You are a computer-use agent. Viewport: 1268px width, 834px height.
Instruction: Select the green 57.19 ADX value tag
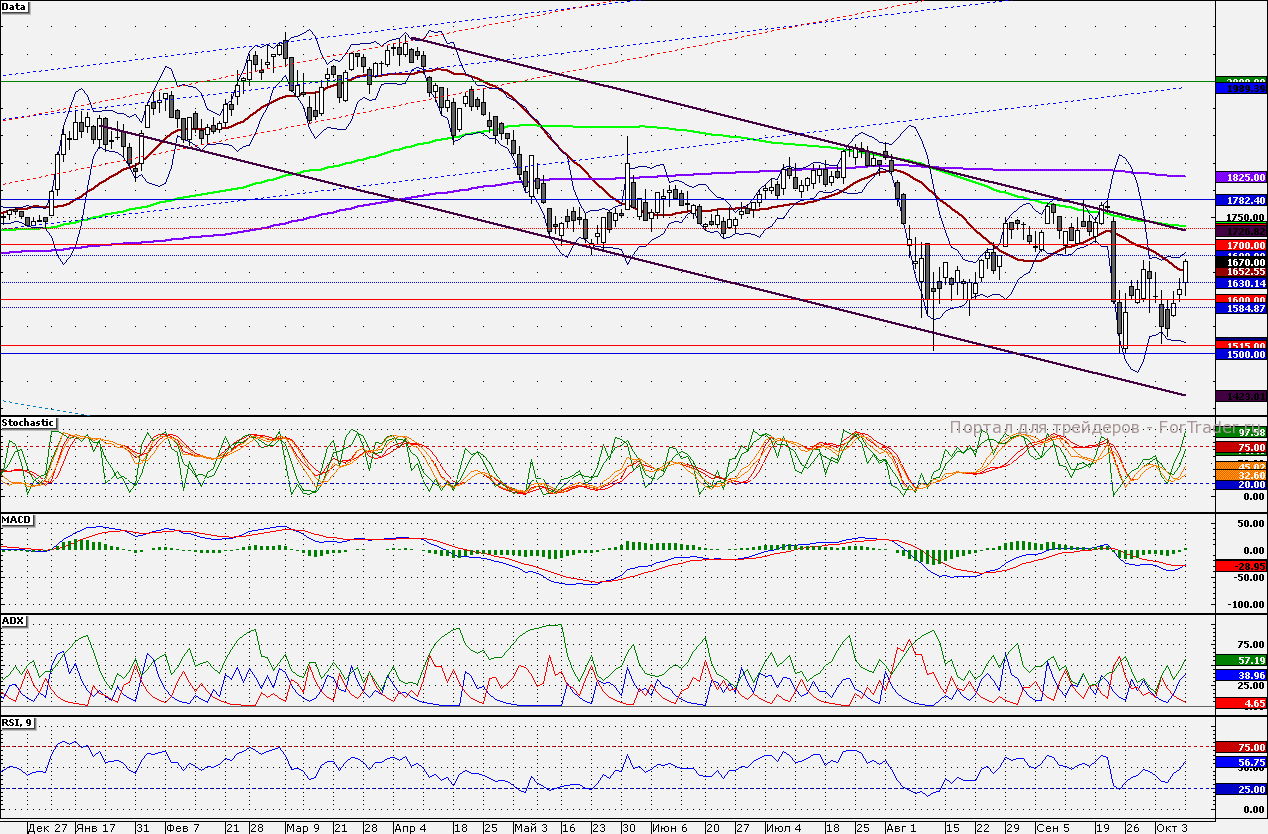click(x=1243, y=659)
